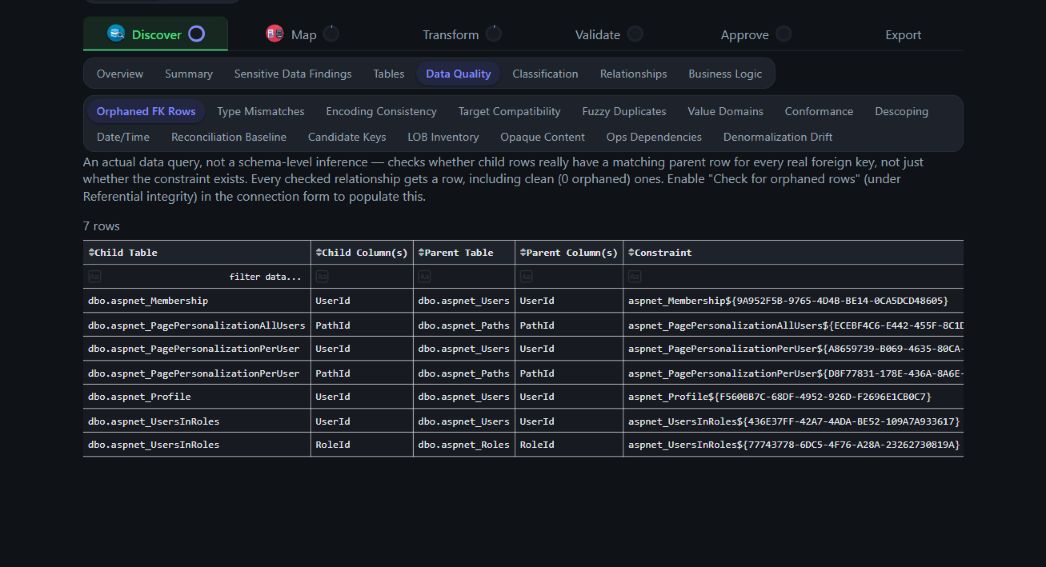The height and width of the screenshot is (567, 1046).
Task: Toggle case-sensitive filter for Constraint column
Action: pyautogui.click(x=634, y=276)
